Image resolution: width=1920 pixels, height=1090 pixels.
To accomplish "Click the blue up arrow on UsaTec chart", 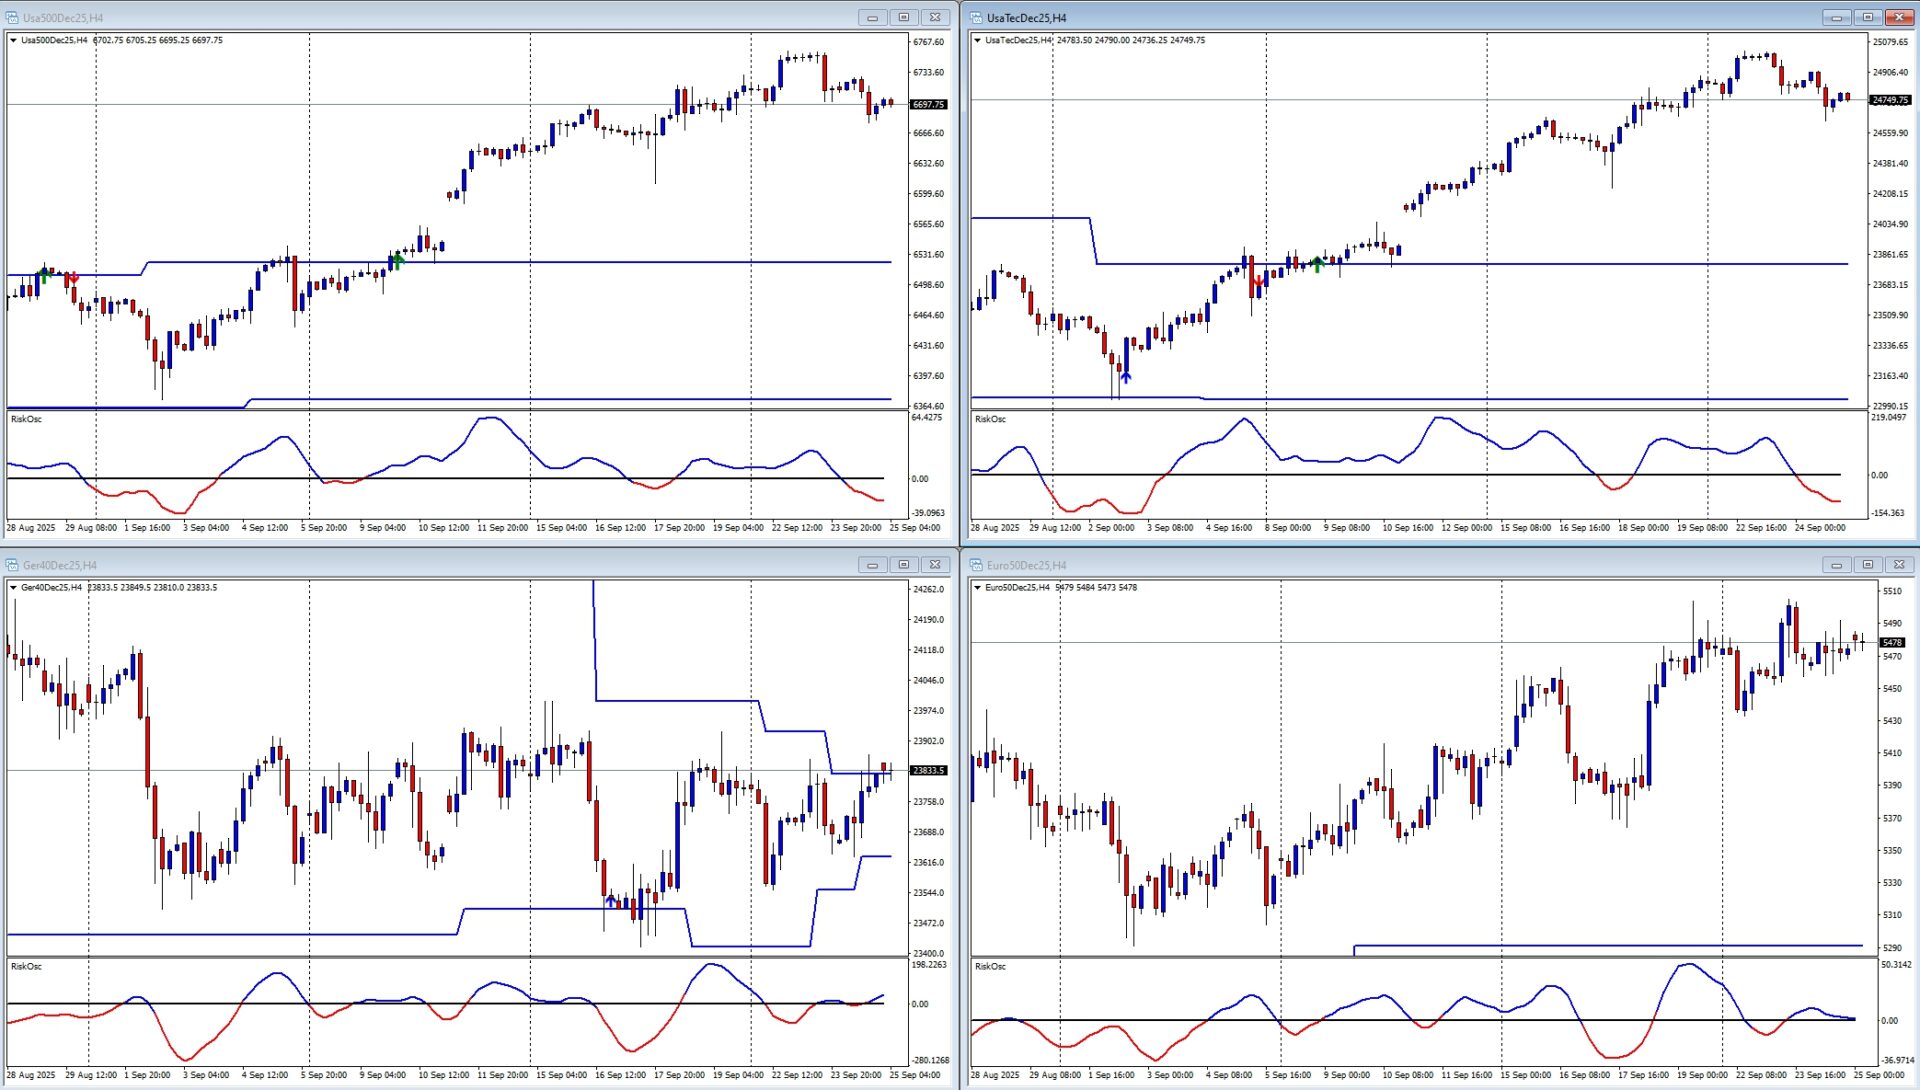I will click(1125, 377).
